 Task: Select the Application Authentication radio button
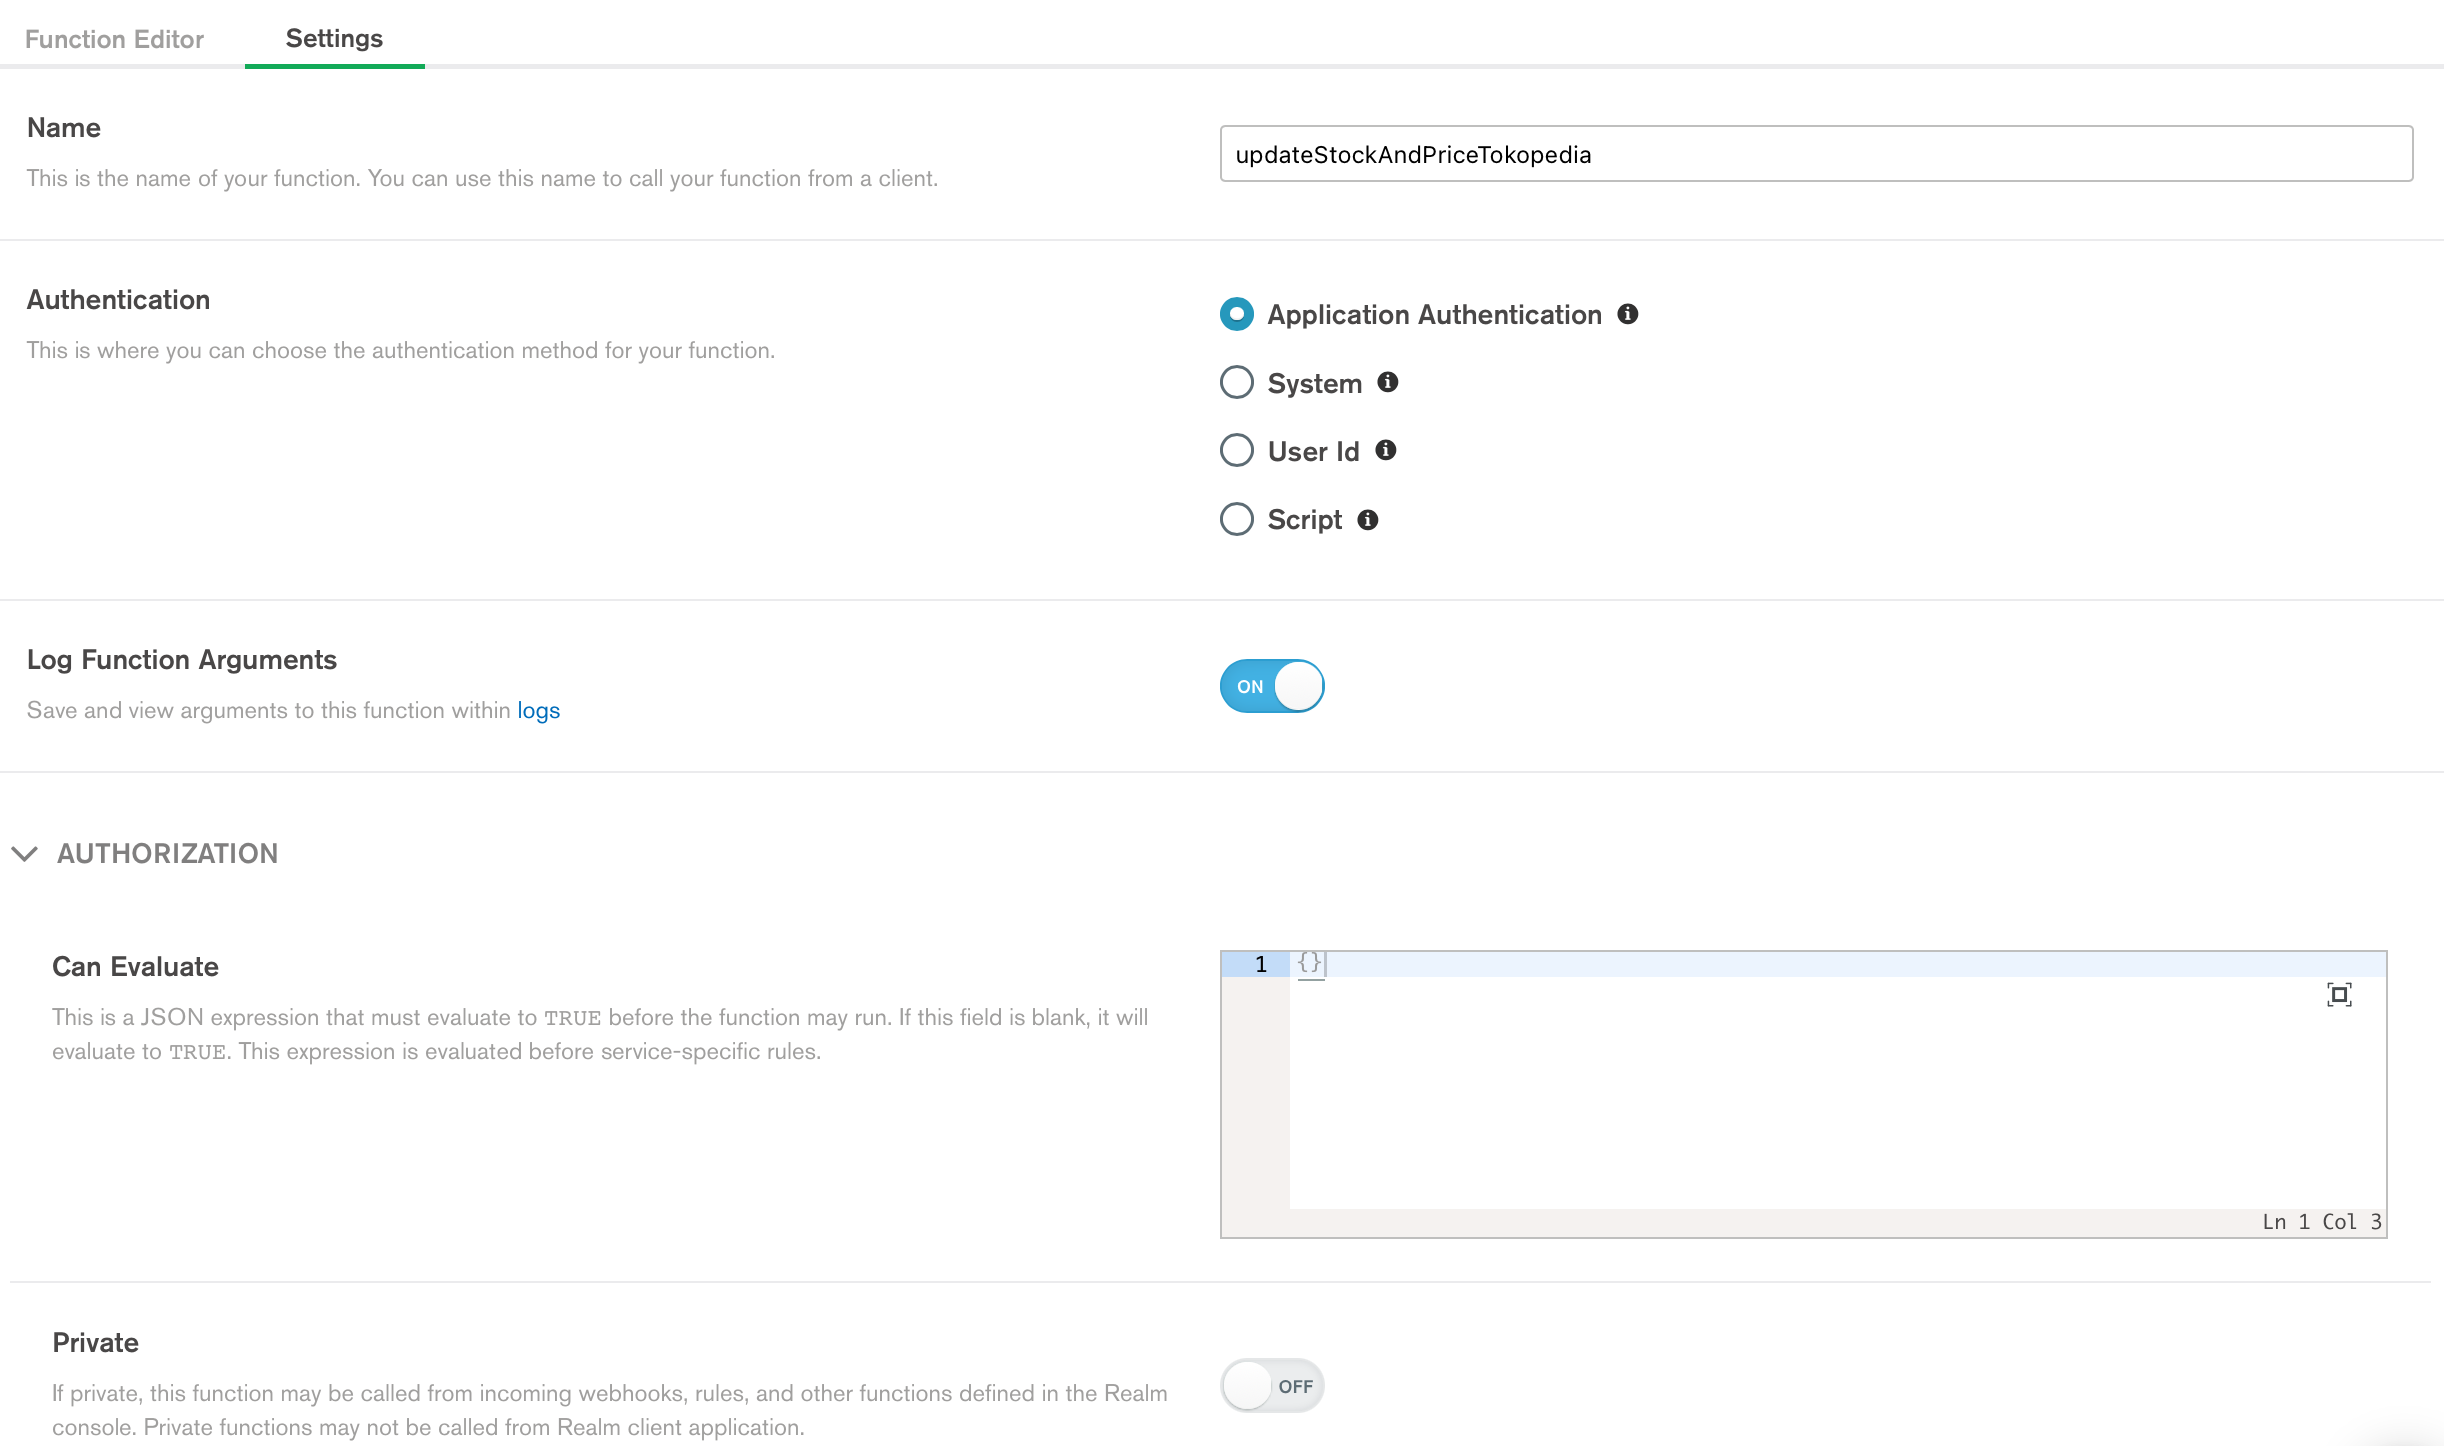pyautogui.click(x=1237, y=314)
